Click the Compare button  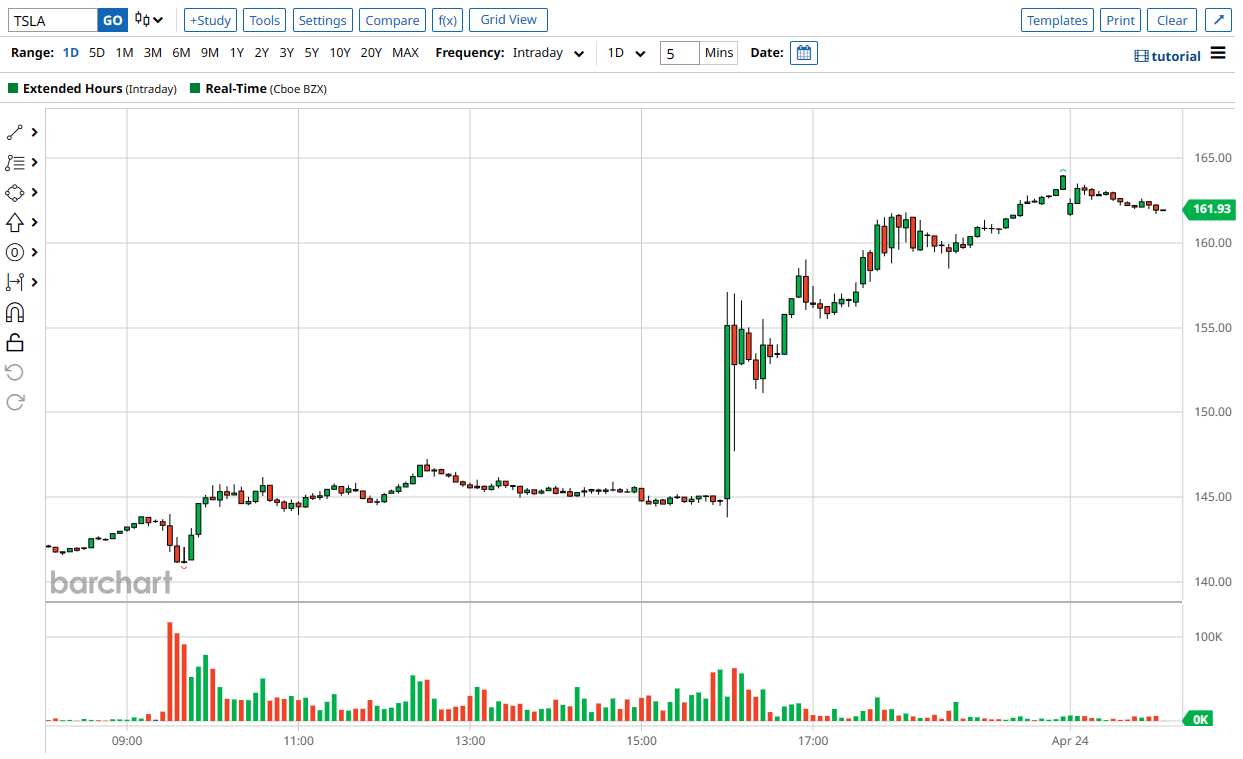(392, 20)
